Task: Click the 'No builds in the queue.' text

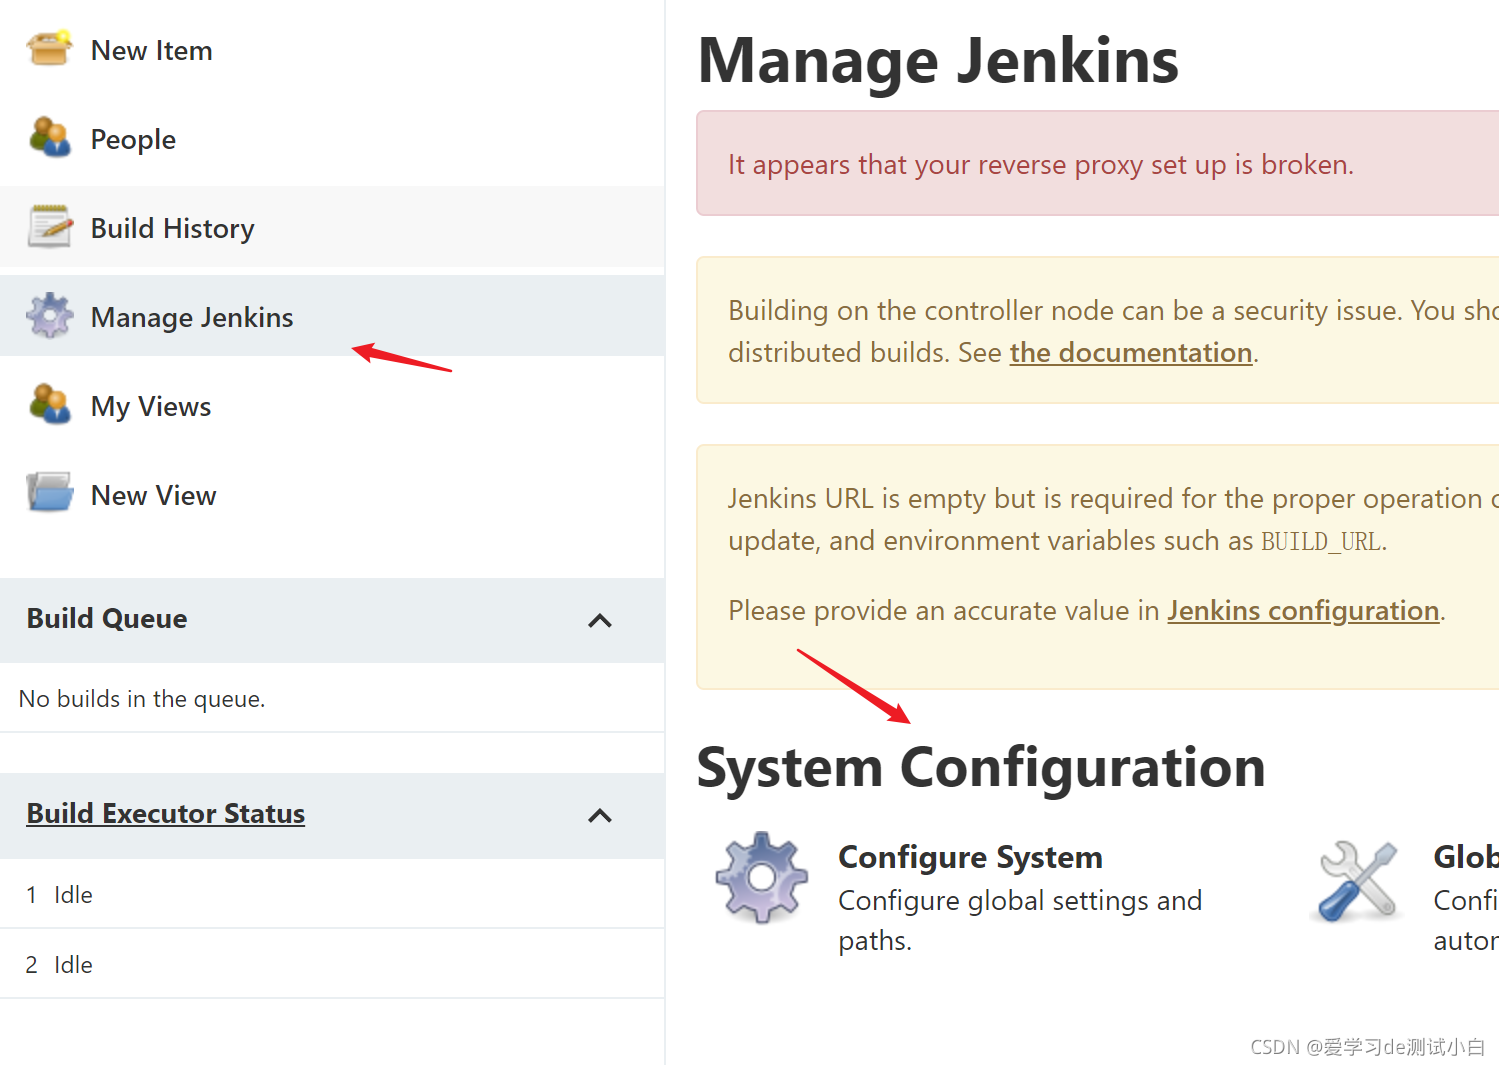Action: pyautogui.click(x=142, y=699)
